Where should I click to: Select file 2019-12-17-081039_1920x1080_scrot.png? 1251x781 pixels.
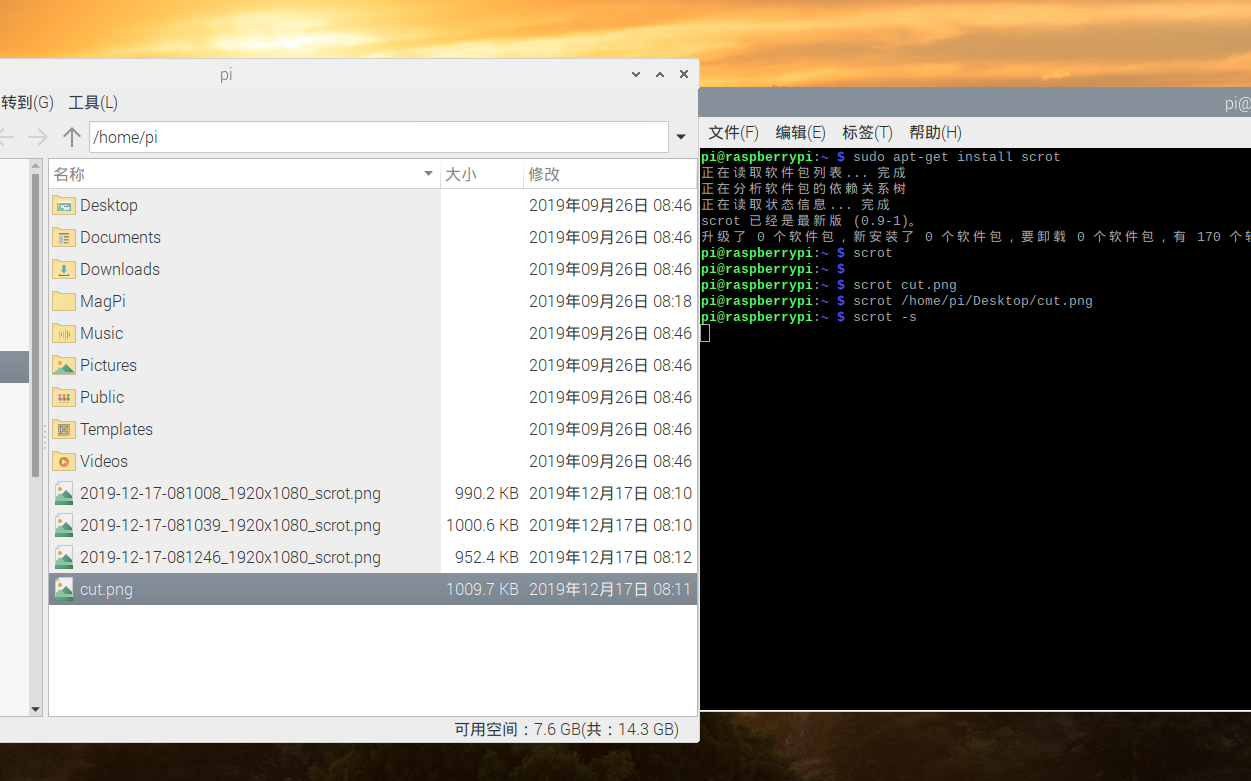(x=230, y=525)
